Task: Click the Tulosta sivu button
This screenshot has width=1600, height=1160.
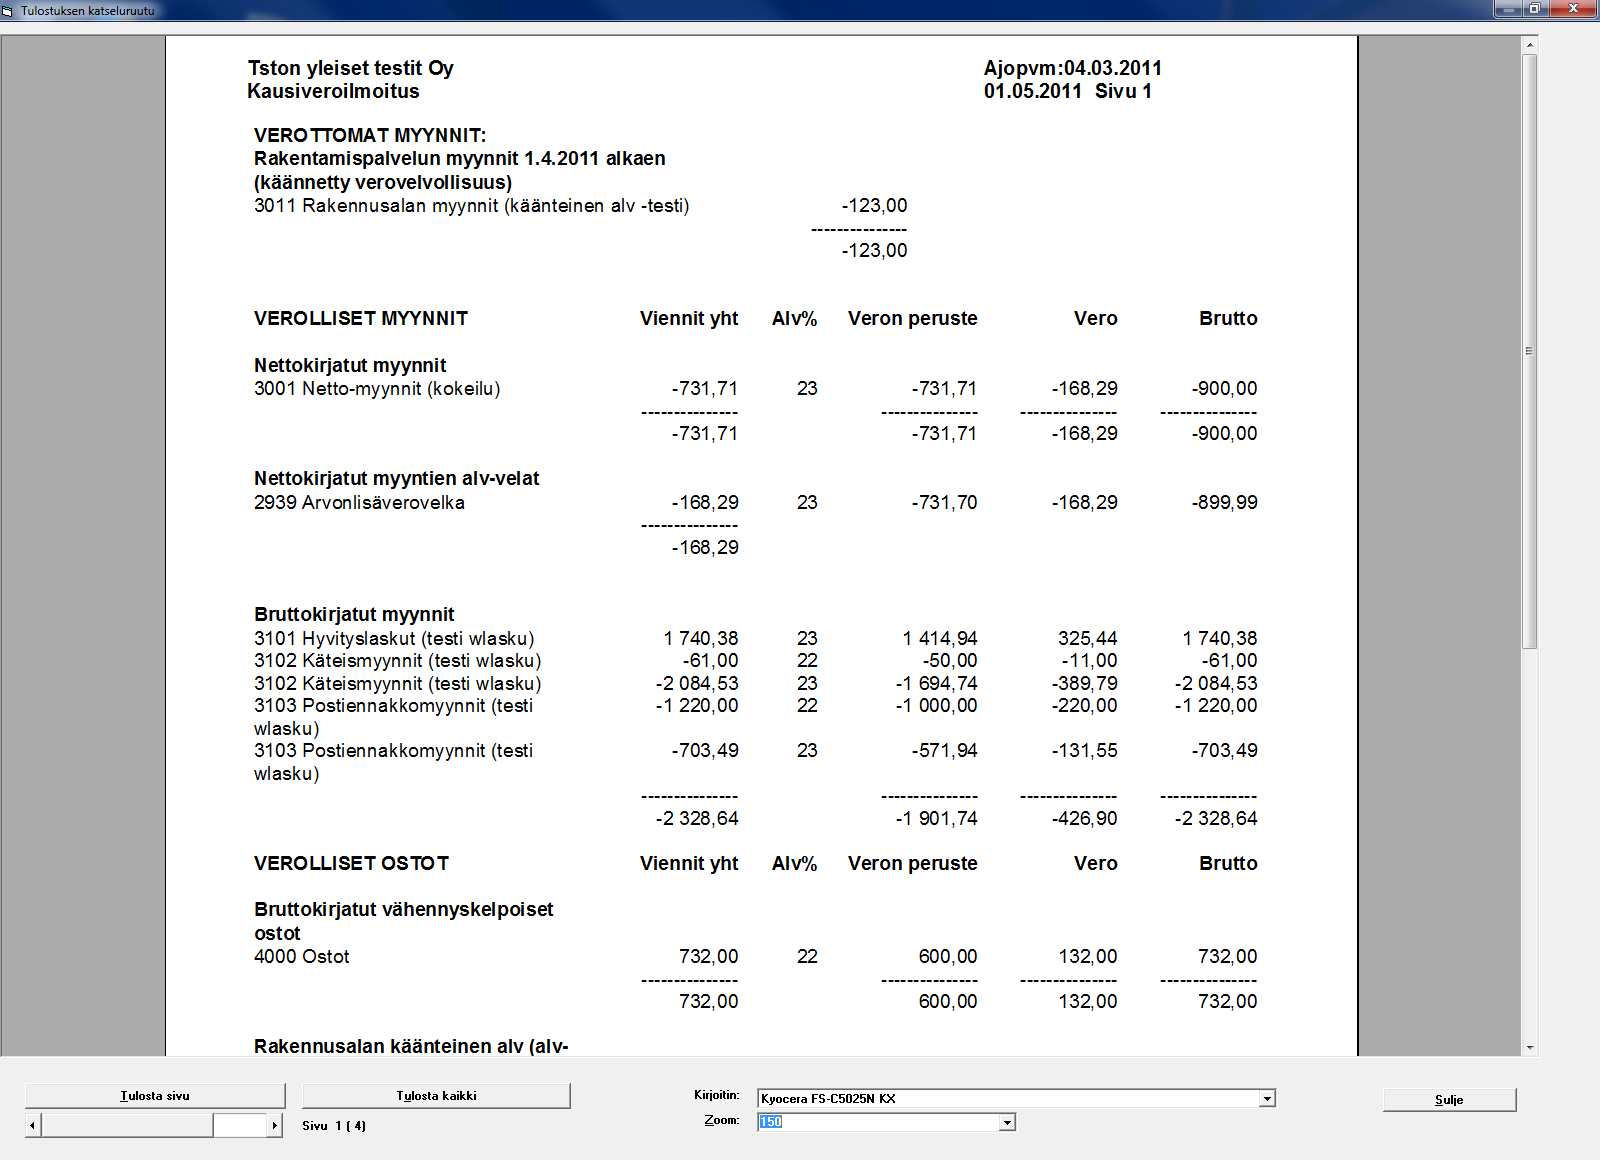Action: [155, 1096]
